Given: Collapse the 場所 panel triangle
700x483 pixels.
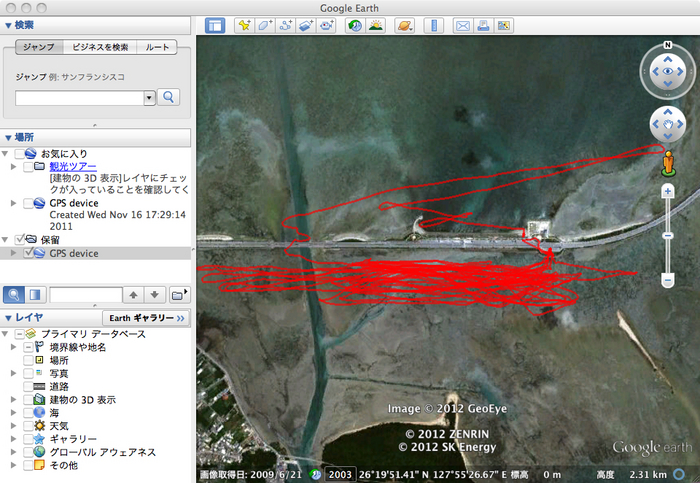Looking at the screenshot, I should (x=8, y=137).
